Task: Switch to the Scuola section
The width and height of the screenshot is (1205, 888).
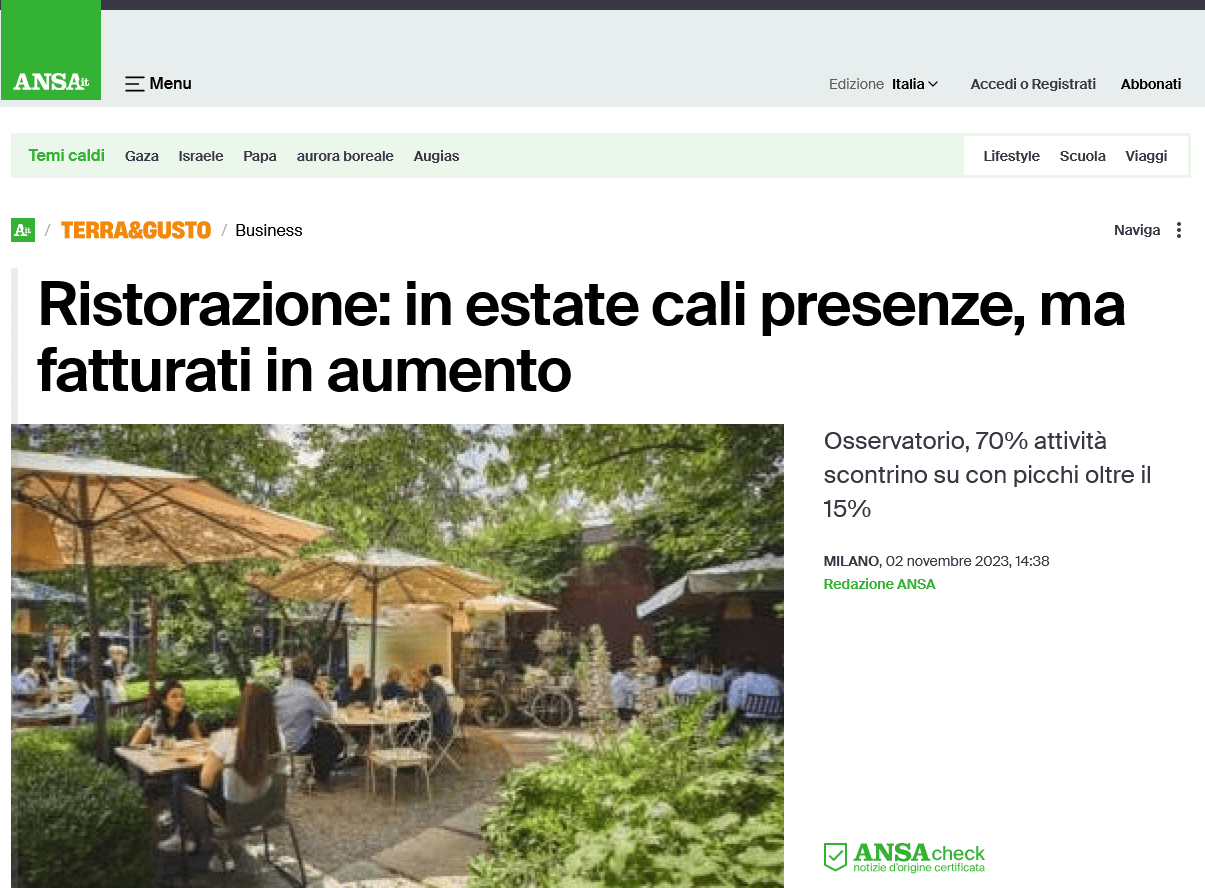Action: (1083, 156)
